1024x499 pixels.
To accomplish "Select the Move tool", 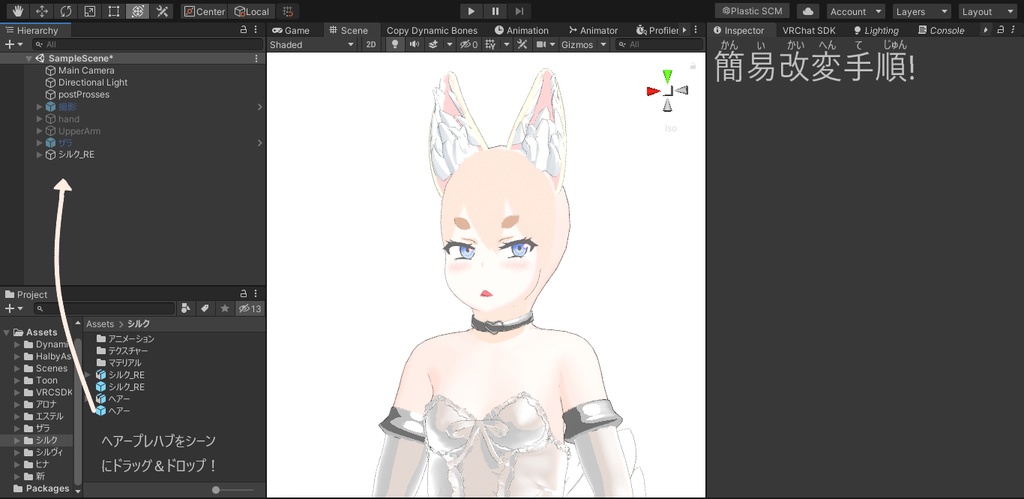I will tap(42, 11).
